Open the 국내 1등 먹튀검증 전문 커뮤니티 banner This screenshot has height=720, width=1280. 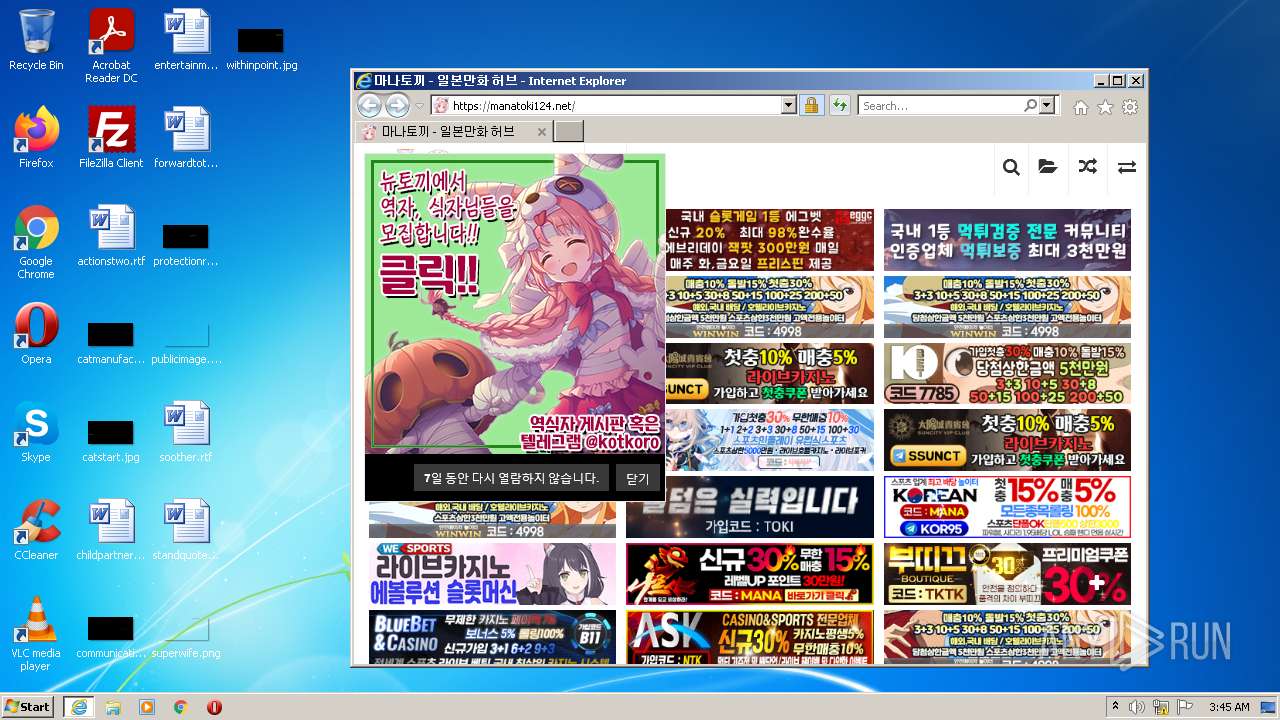pyautogui.click(x=1007, y=240)
